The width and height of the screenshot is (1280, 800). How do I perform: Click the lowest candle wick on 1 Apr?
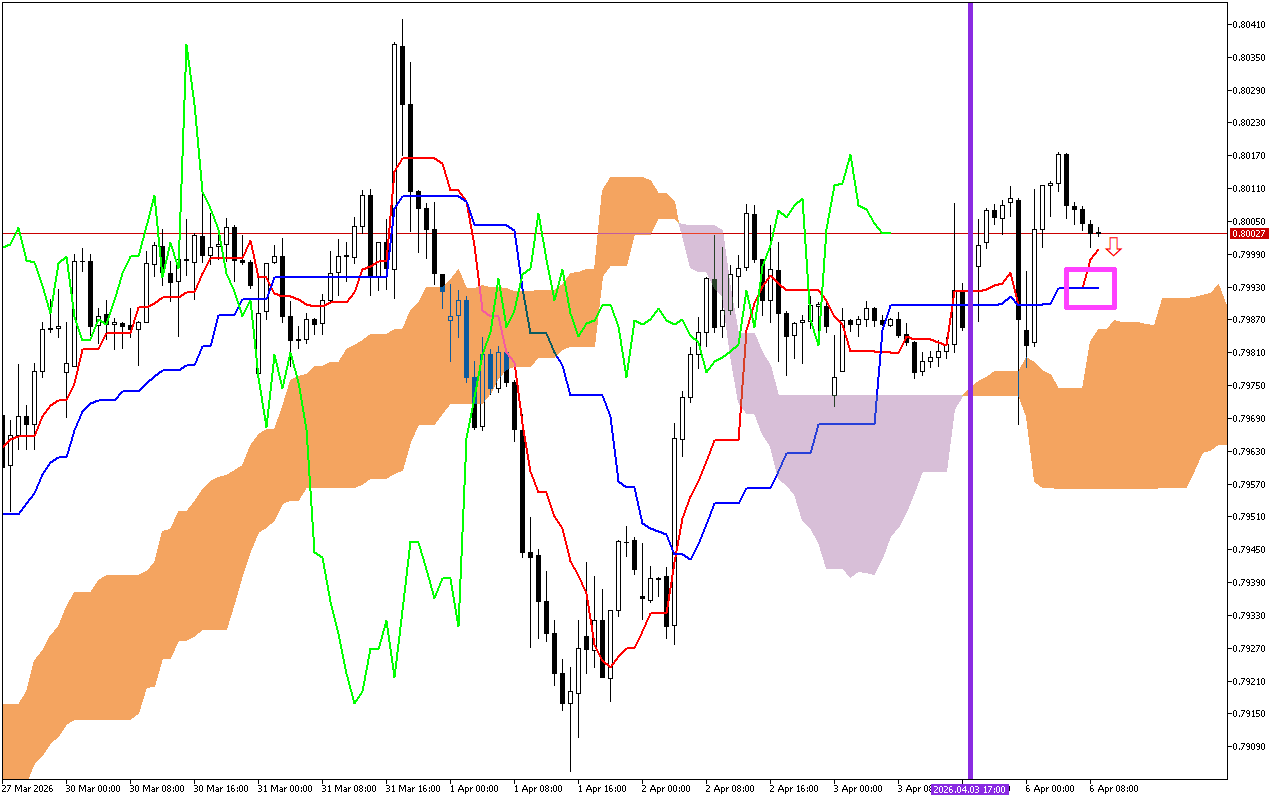coord(571,768)
